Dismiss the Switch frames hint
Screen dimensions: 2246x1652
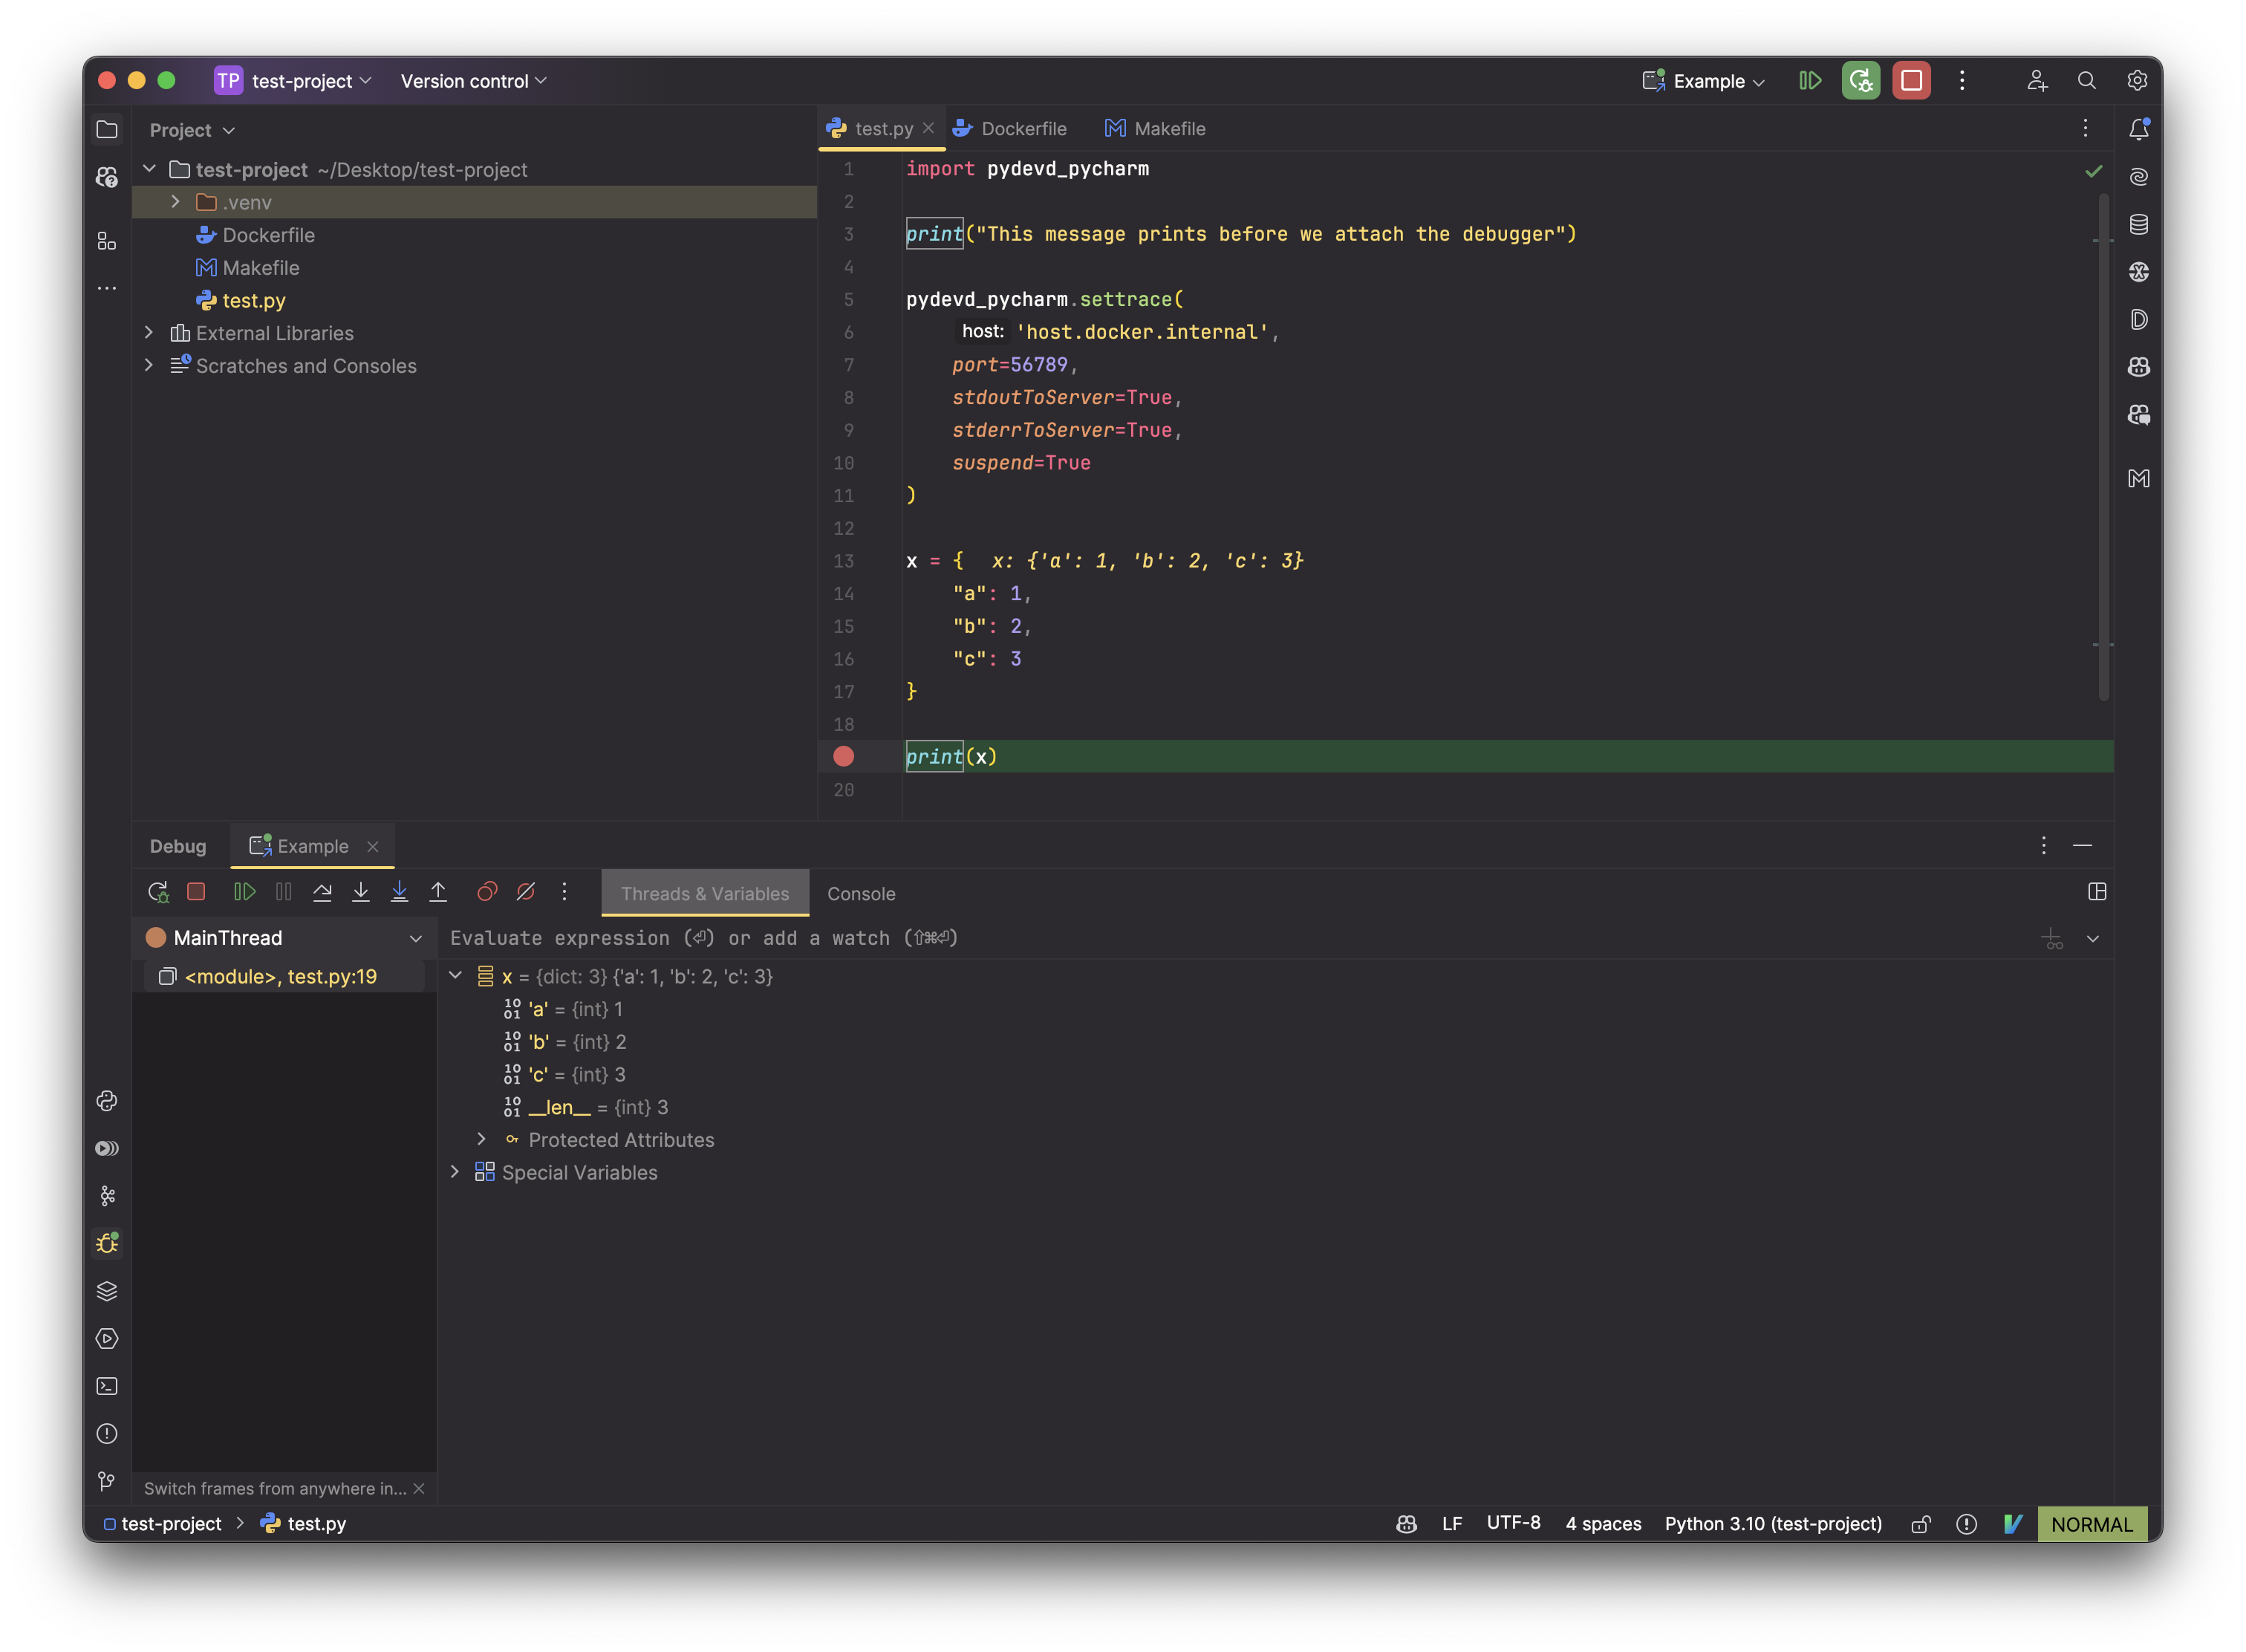(x=419, y=1489)
